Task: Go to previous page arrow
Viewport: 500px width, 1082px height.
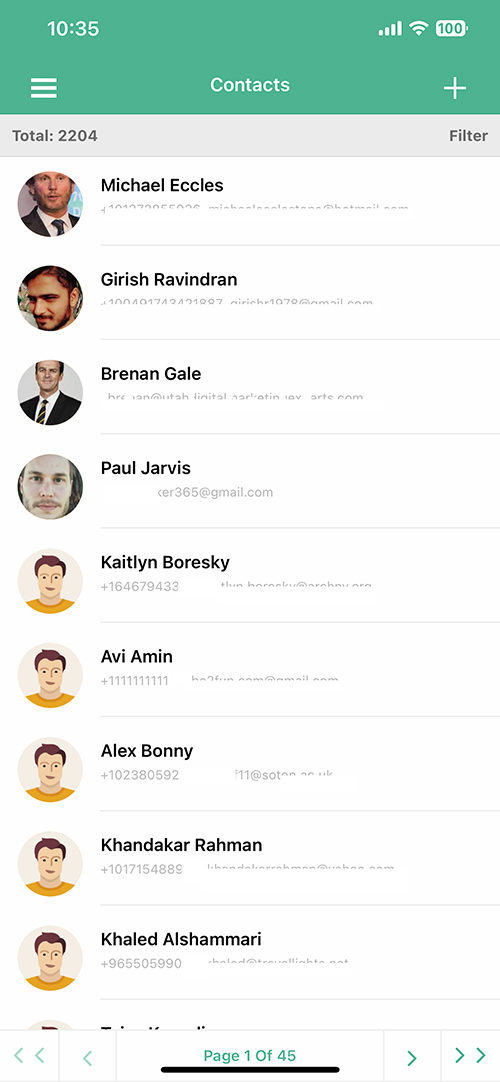Action: click(87, 1056)
